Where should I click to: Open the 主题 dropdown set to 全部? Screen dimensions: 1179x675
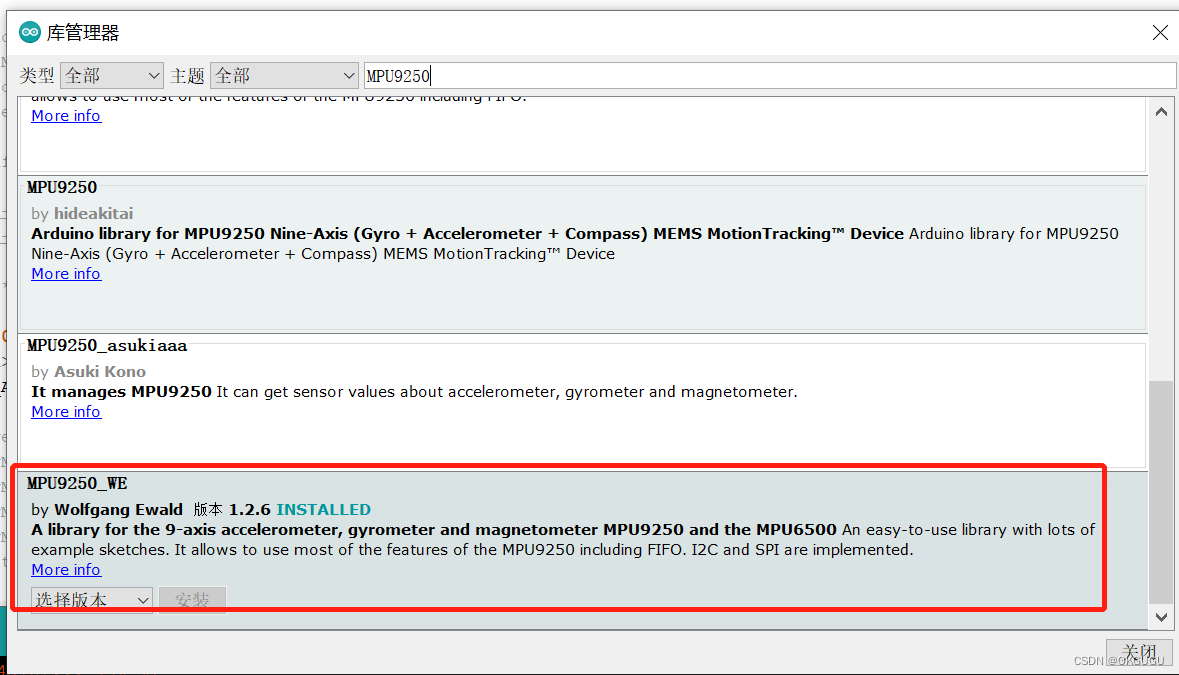284,76
